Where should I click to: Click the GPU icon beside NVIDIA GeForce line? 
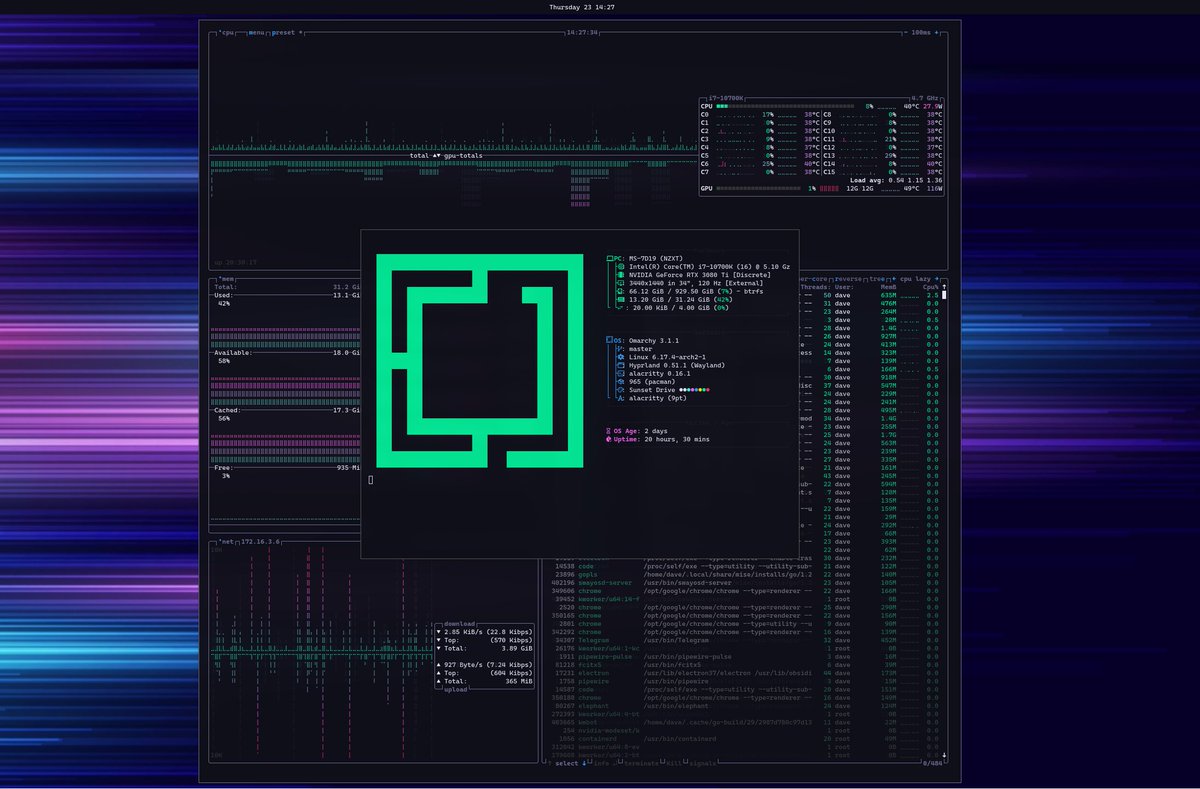[620, 275]
